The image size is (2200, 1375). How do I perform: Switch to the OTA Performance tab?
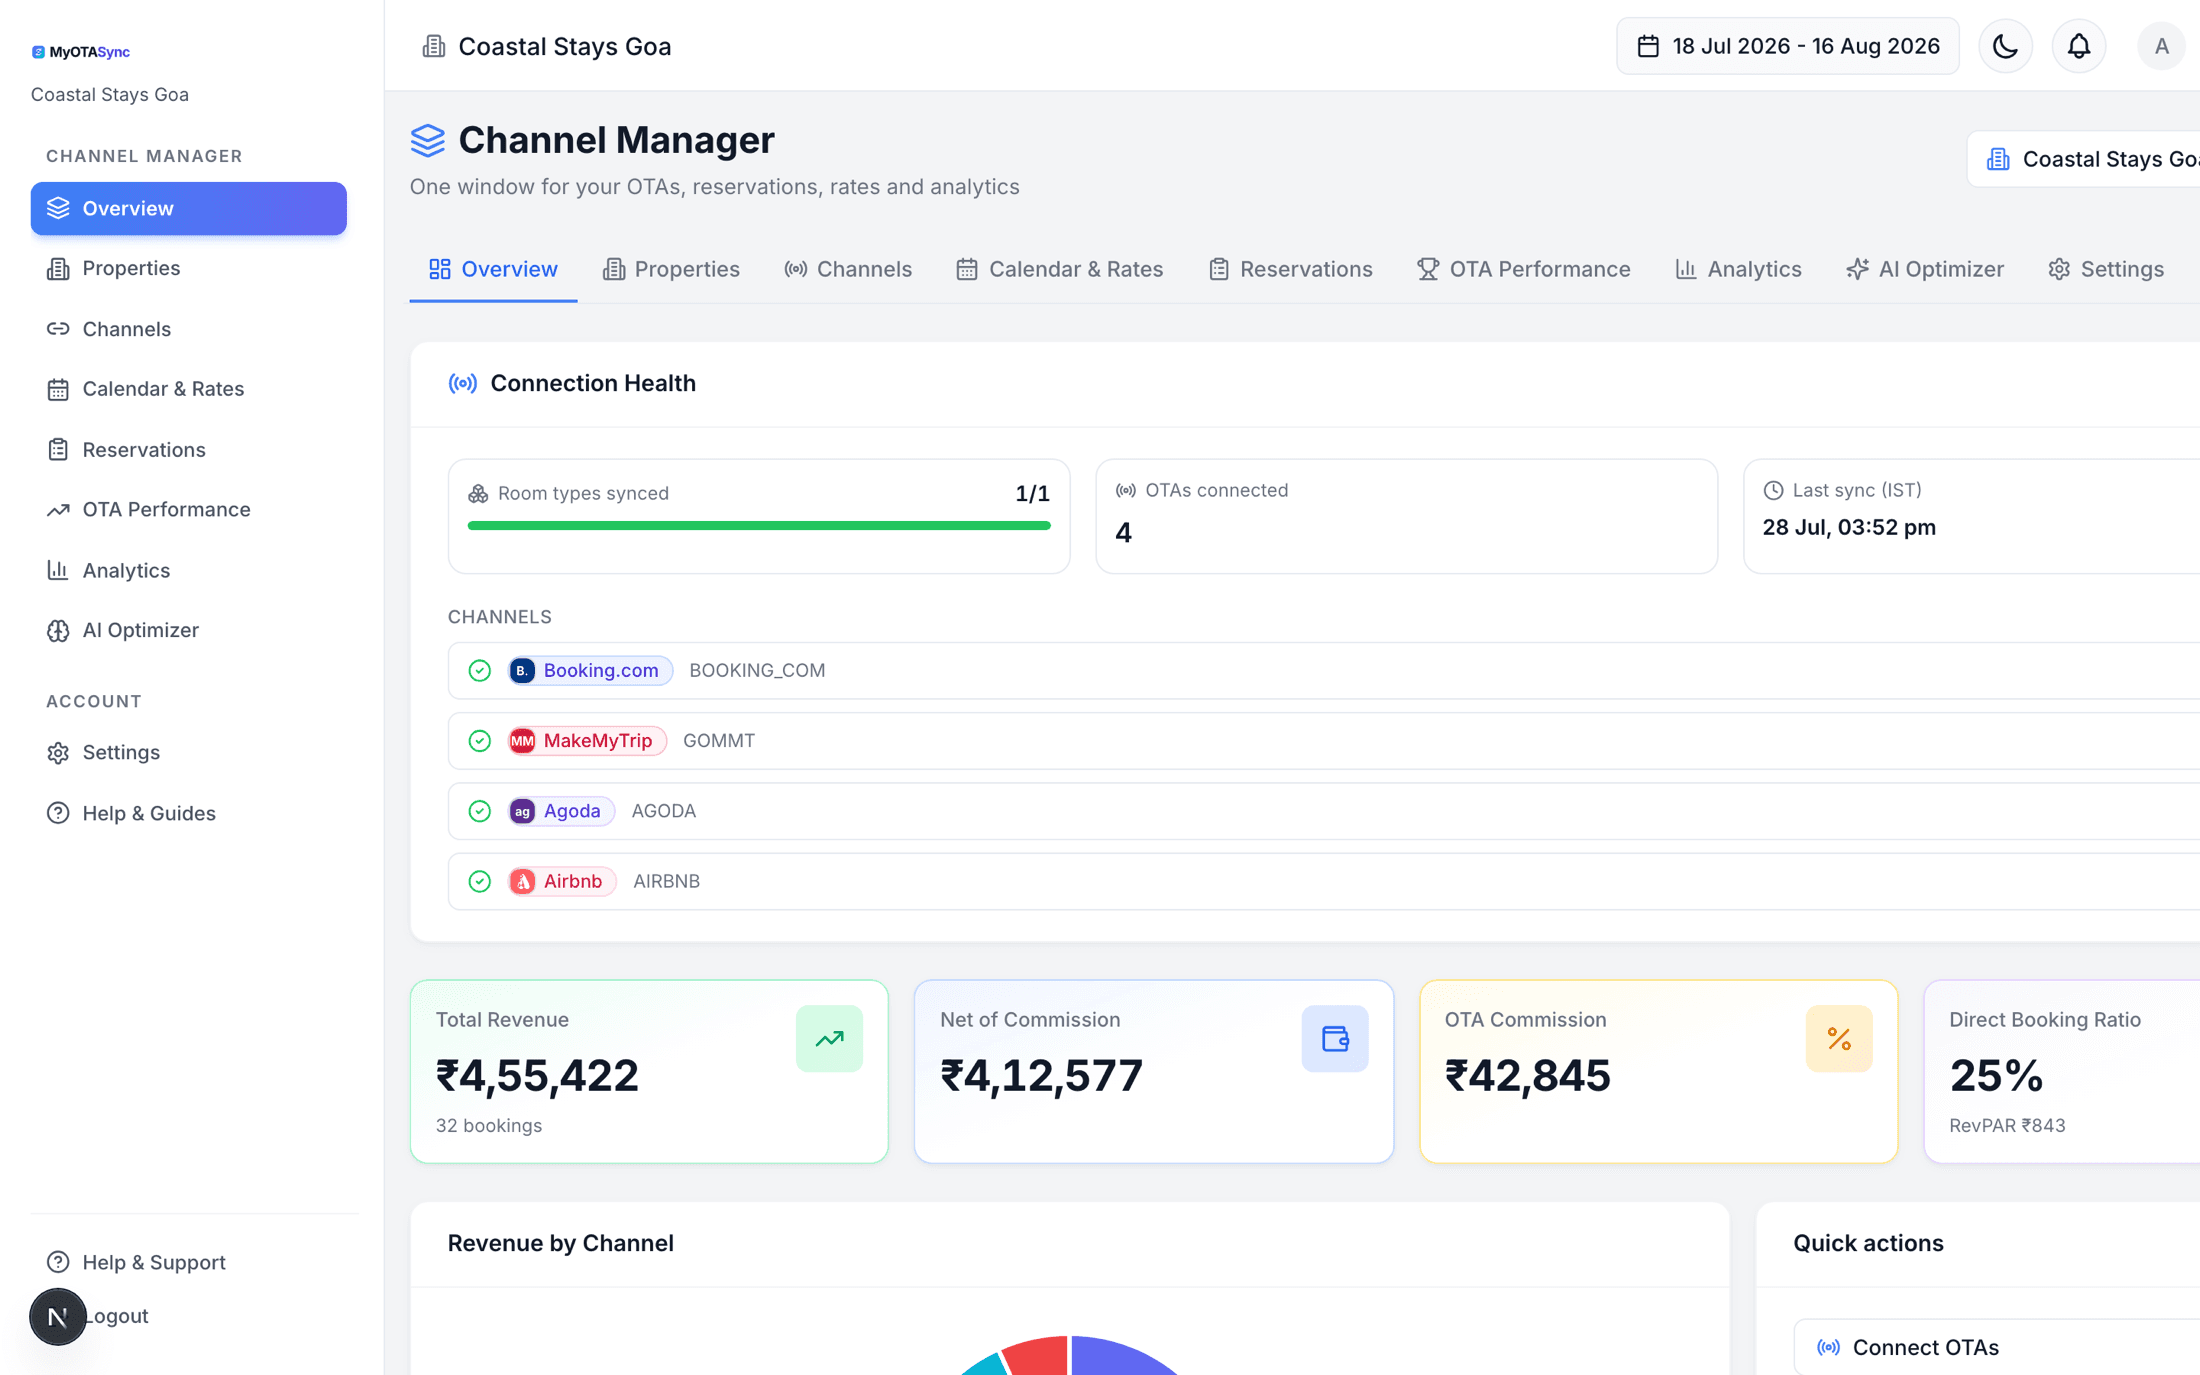click(x=1524, y=269)
